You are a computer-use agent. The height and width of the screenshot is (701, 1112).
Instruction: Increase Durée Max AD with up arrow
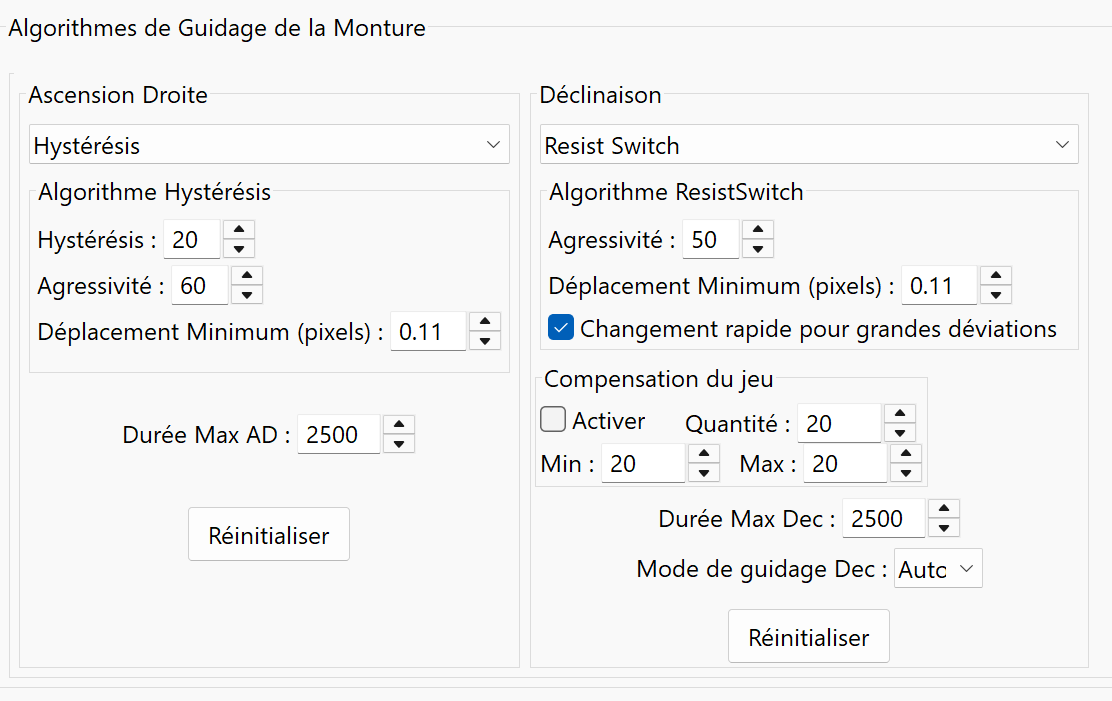pyautogui.click(x=399, y=425)
